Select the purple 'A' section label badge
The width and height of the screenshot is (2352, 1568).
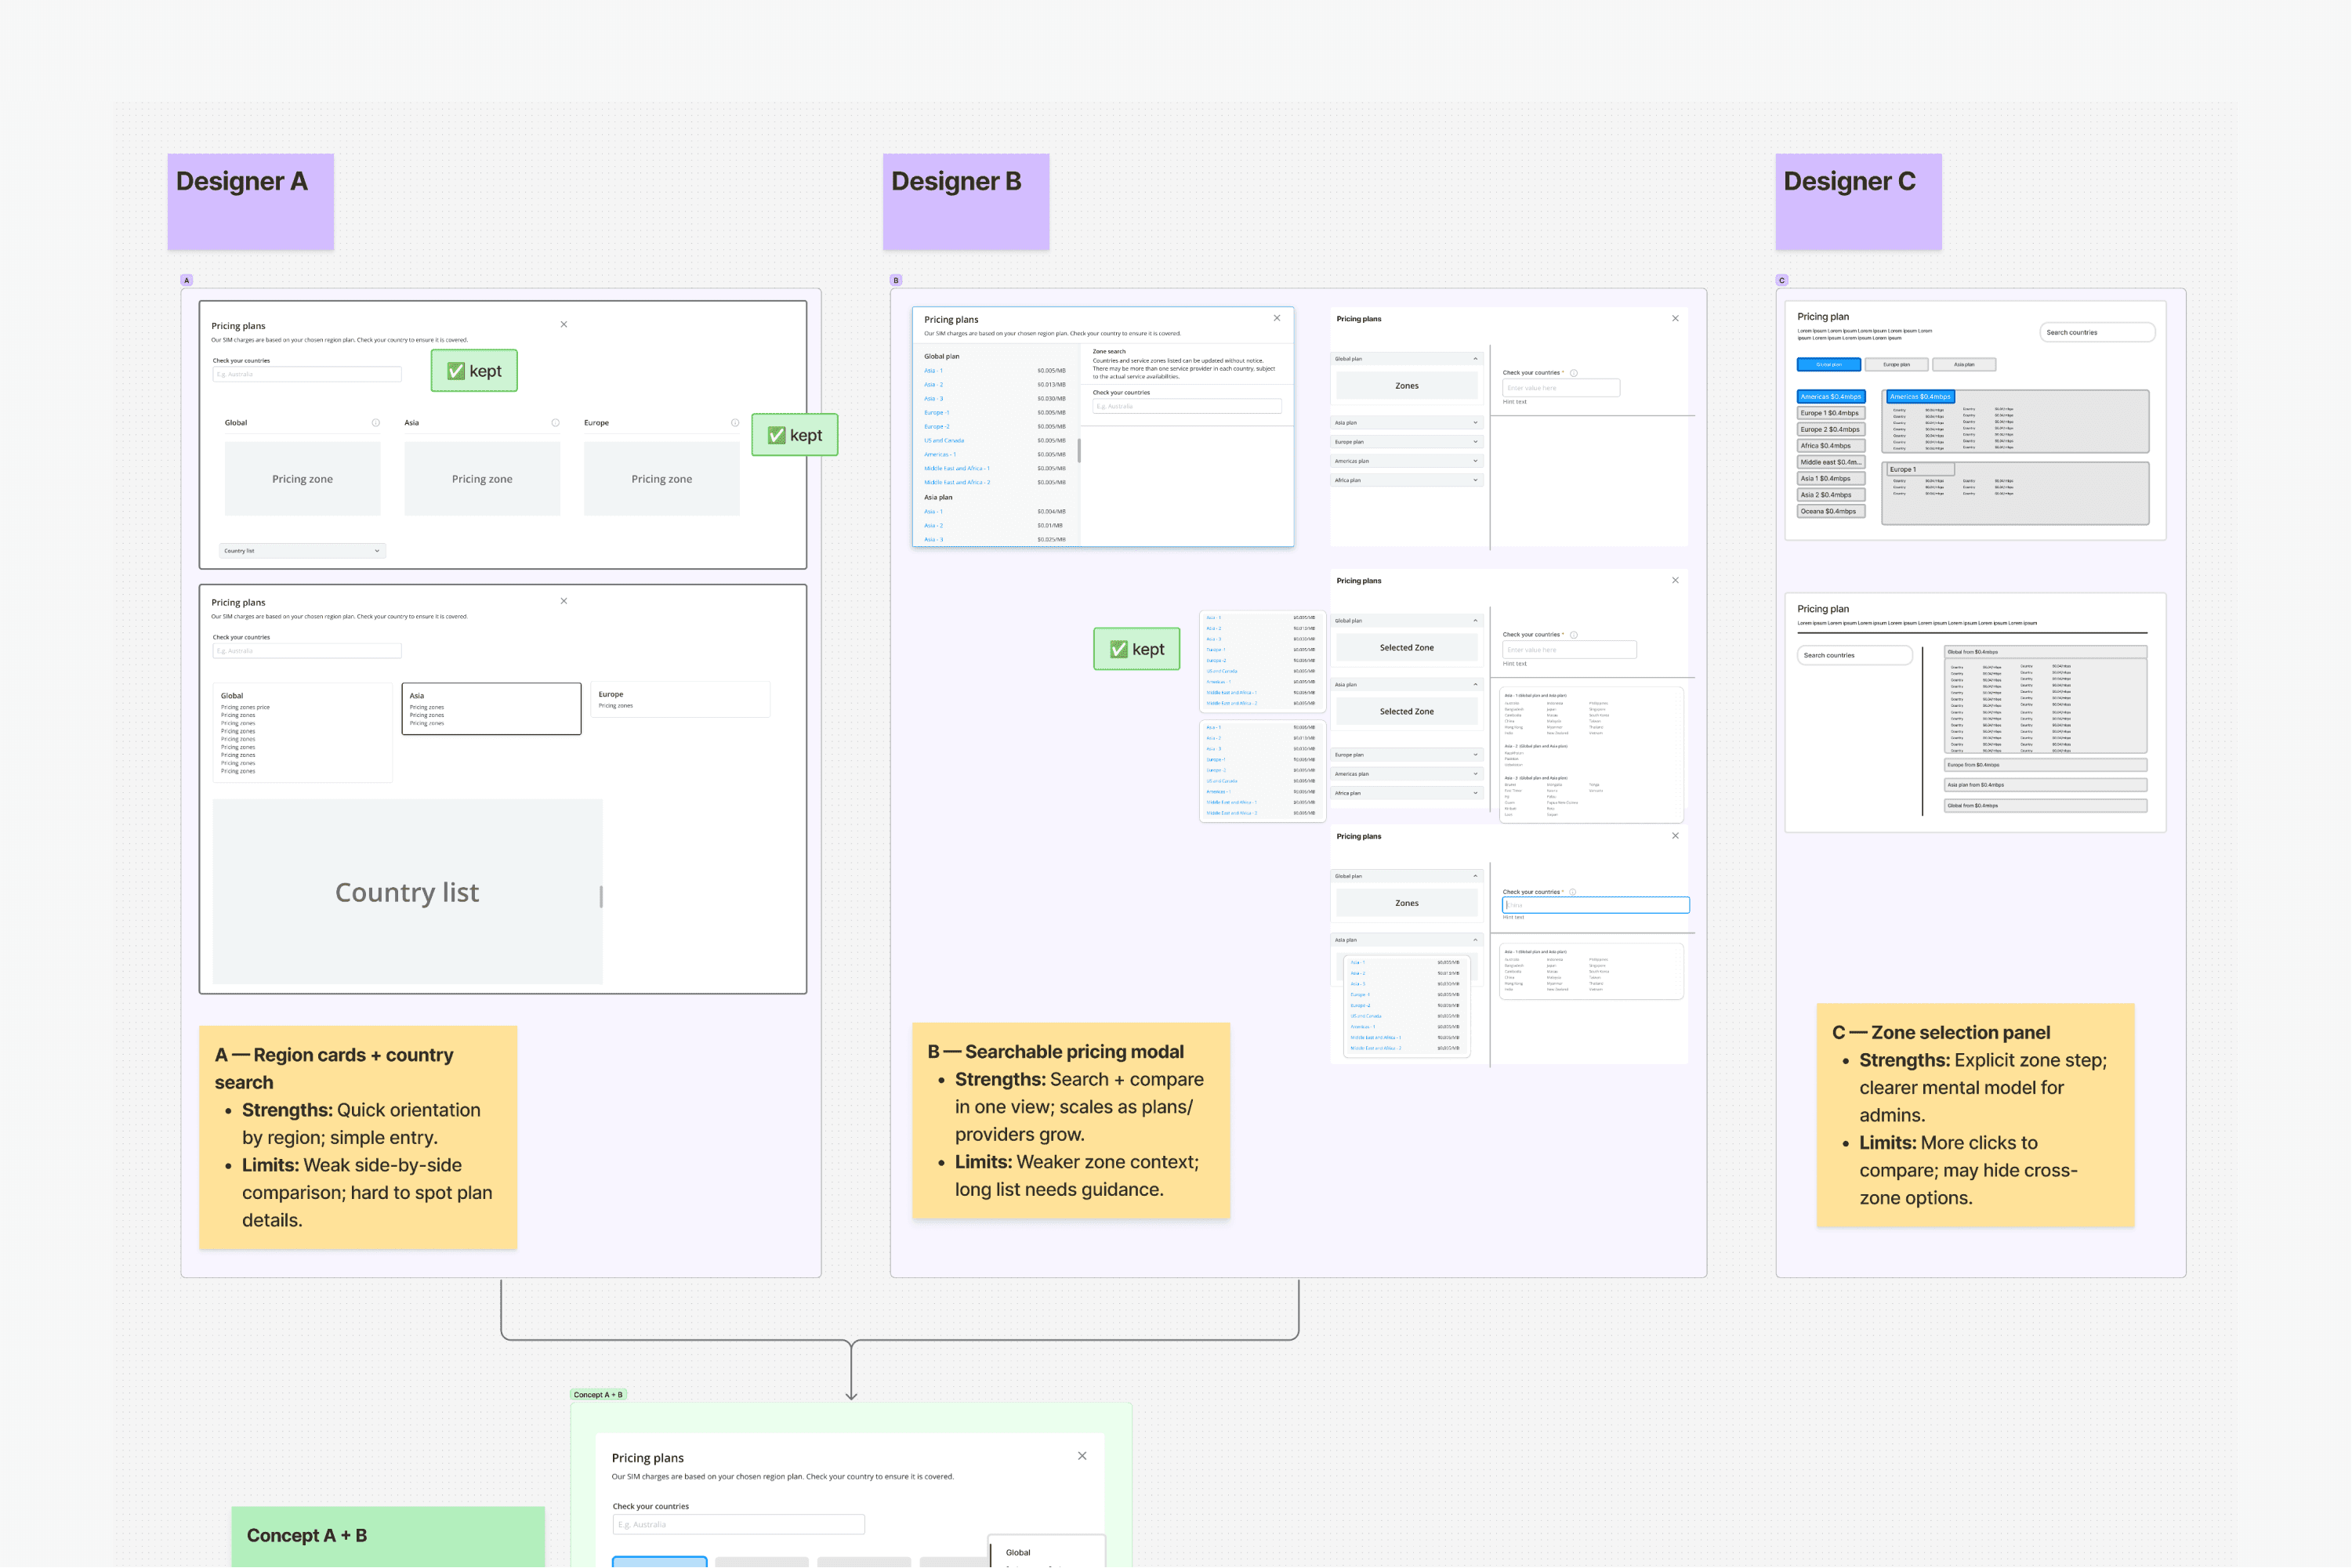point(186,280)
